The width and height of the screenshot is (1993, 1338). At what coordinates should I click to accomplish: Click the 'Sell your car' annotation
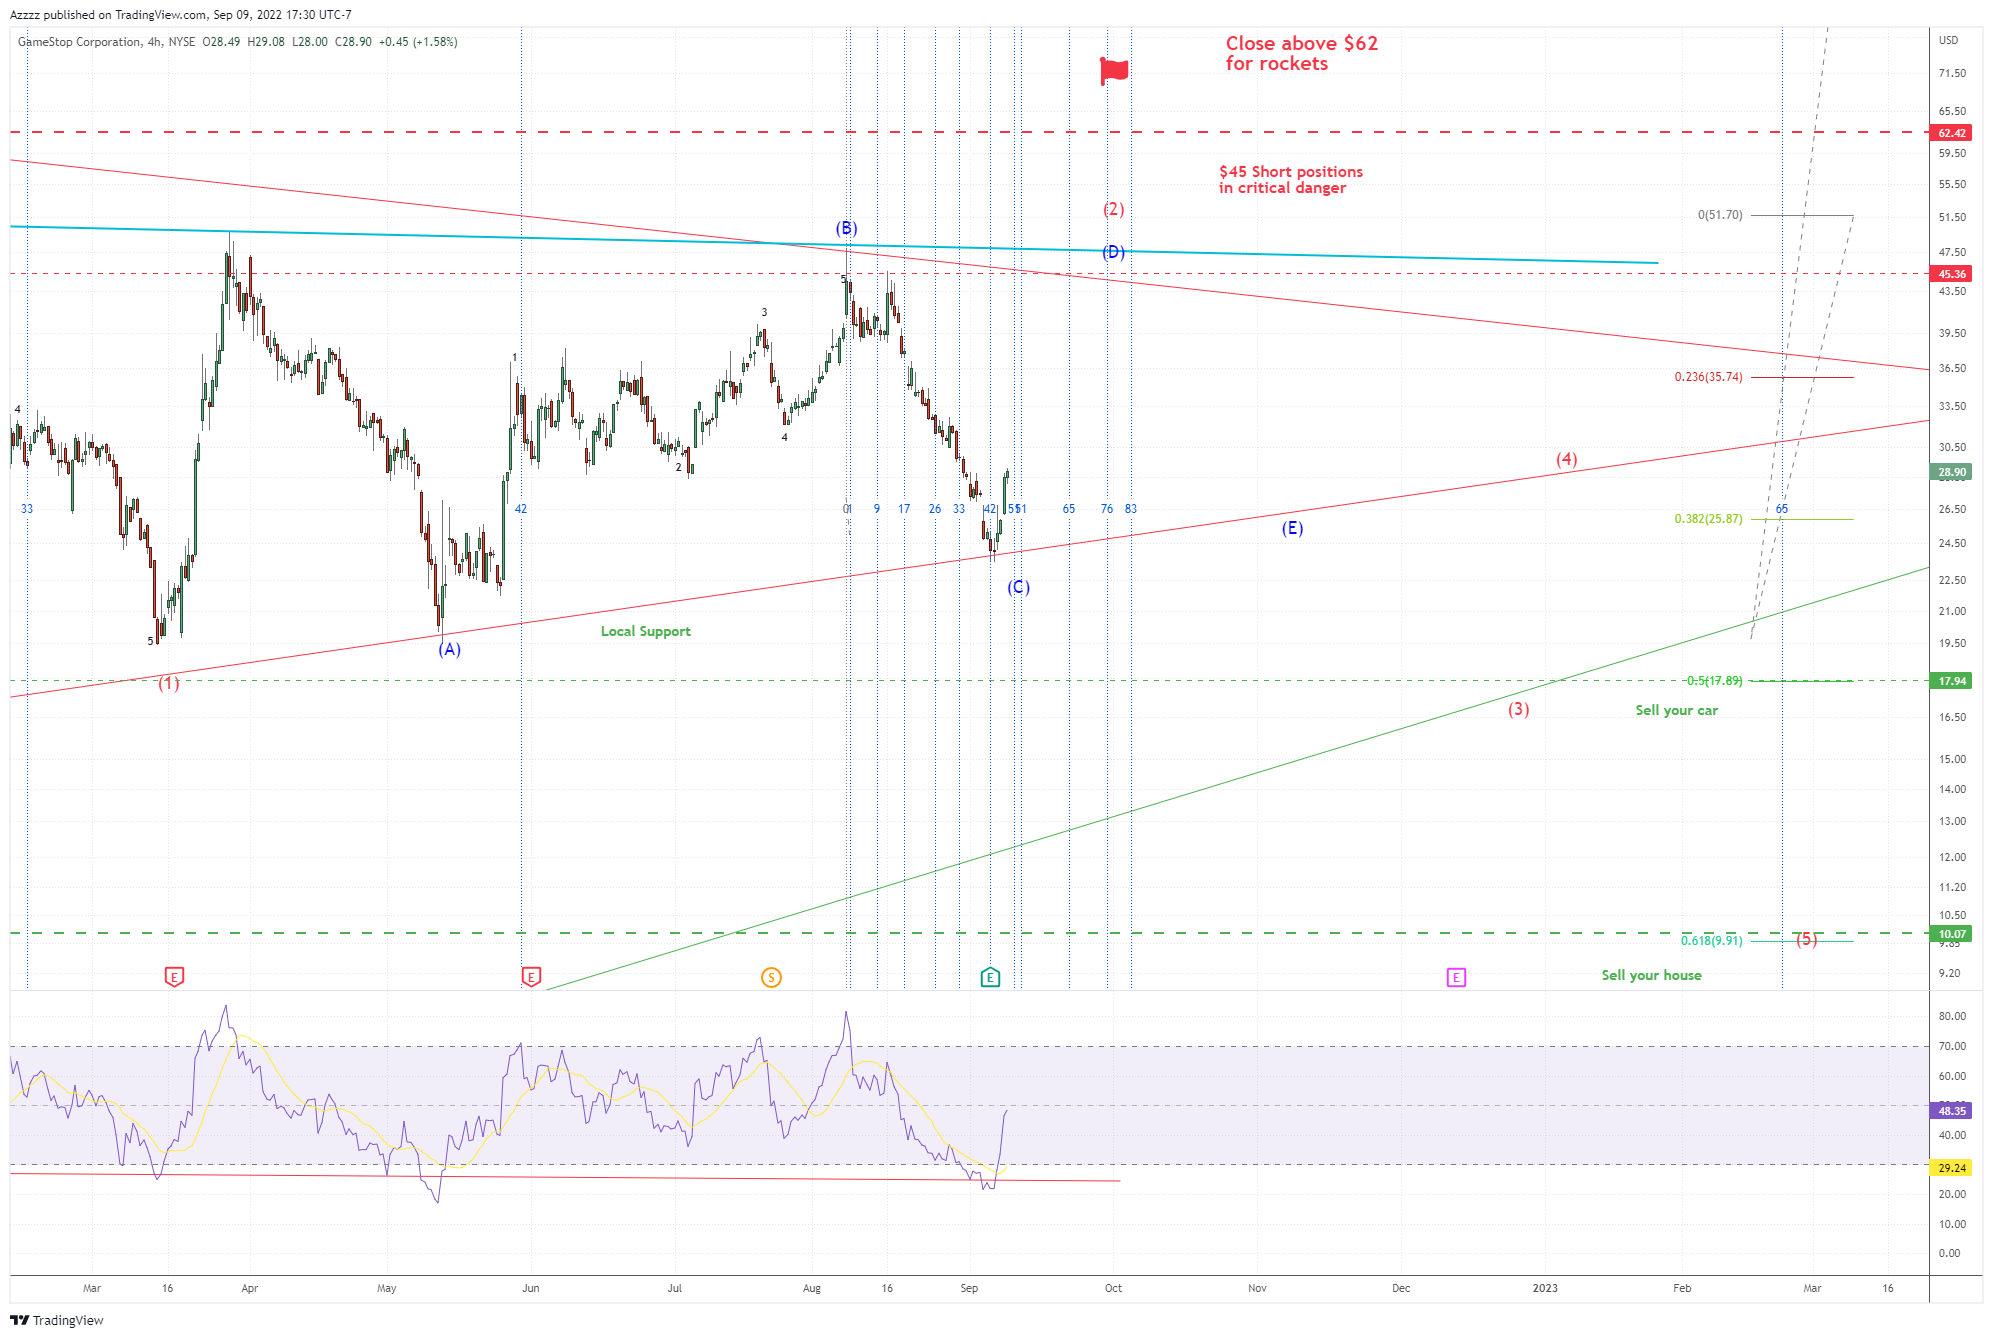(x=1677, y=710)
